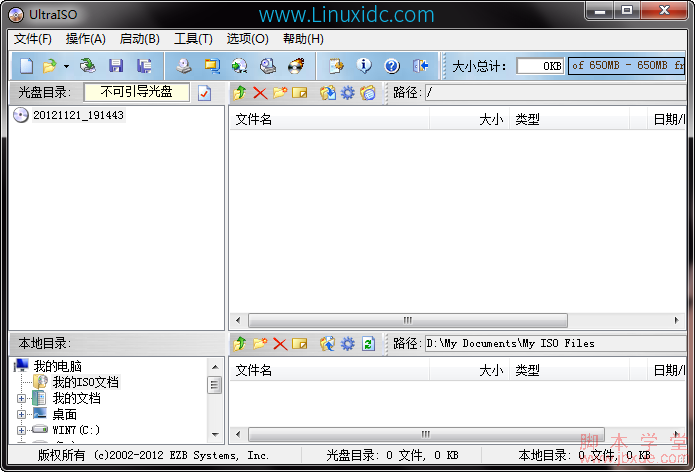Select 桌面 in local tree
Viewport: 695px width, 472px height.
point(65,414)
